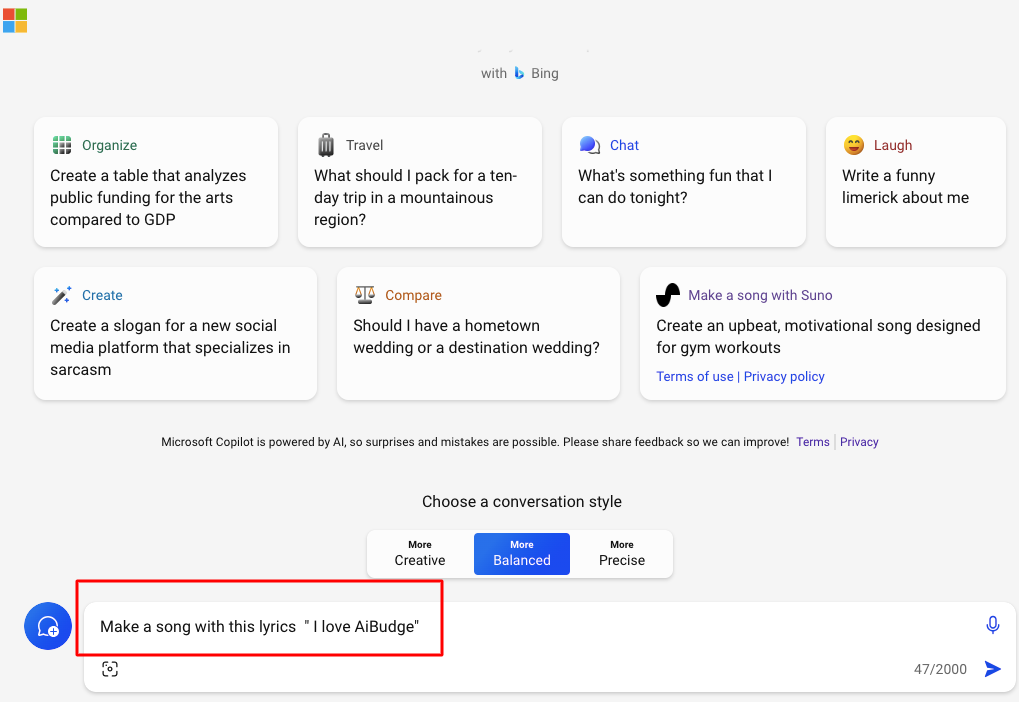This screenshot has height=702, width=1019.
Task: Activate the microphone voice input
Action: tap(992, 625)
